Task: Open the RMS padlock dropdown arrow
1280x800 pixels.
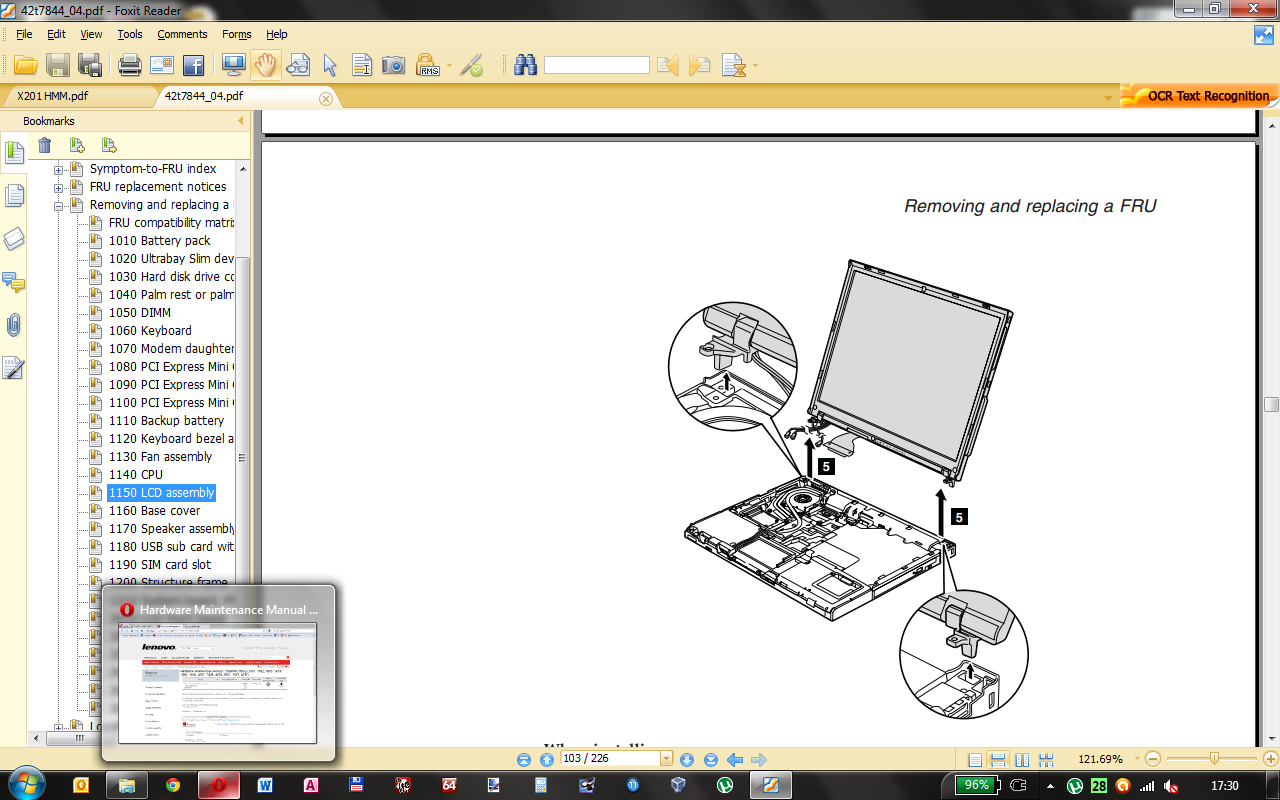Action: point(449,67)
